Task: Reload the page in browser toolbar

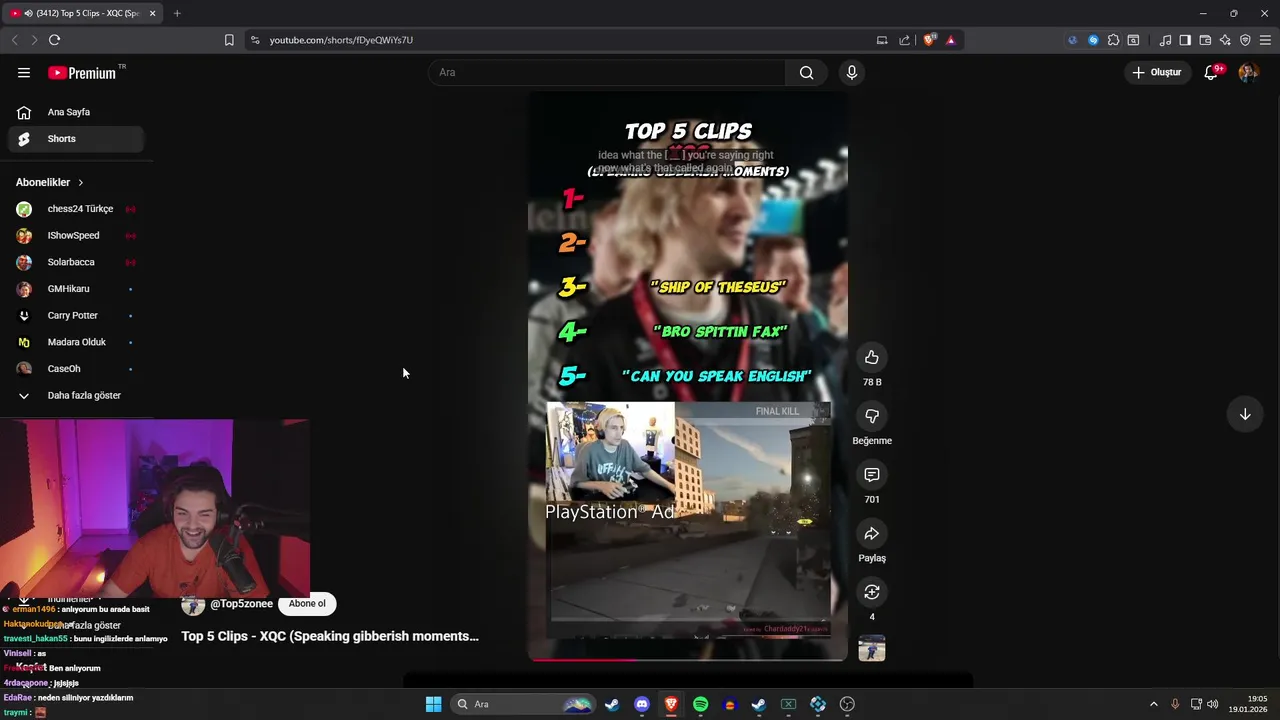Action: coord(54,40)
